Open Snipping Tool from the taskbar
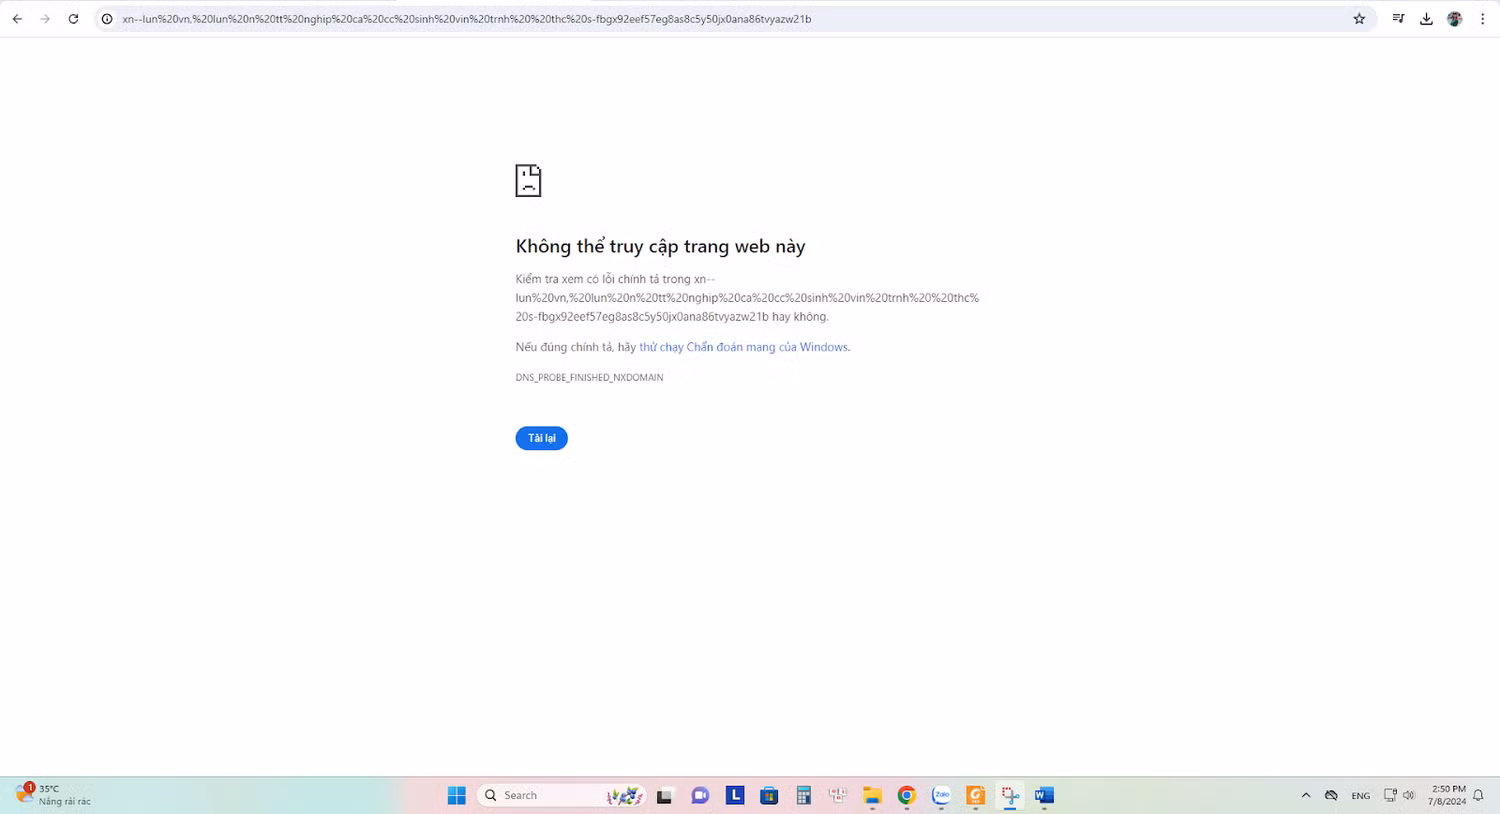 point(1010,795)
